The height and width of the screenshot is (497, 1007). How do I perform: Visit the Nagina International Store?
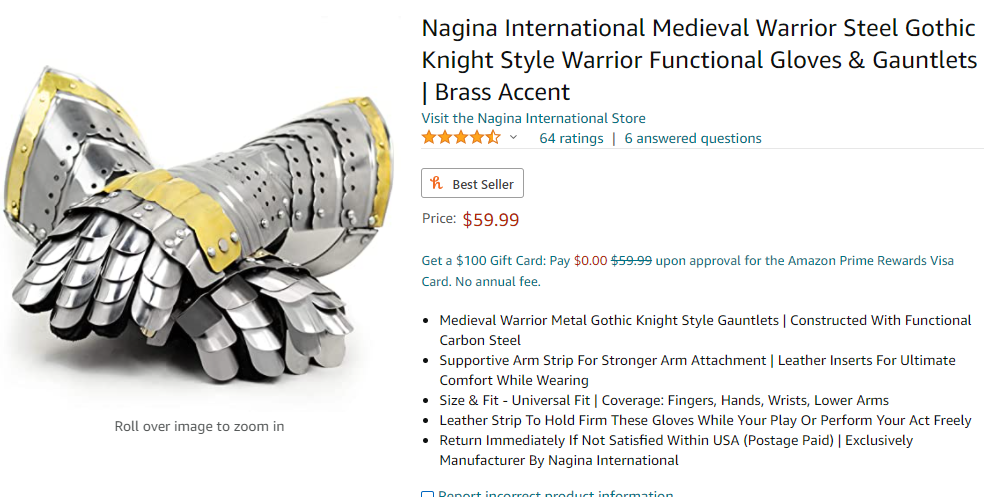tap(533, 118)
